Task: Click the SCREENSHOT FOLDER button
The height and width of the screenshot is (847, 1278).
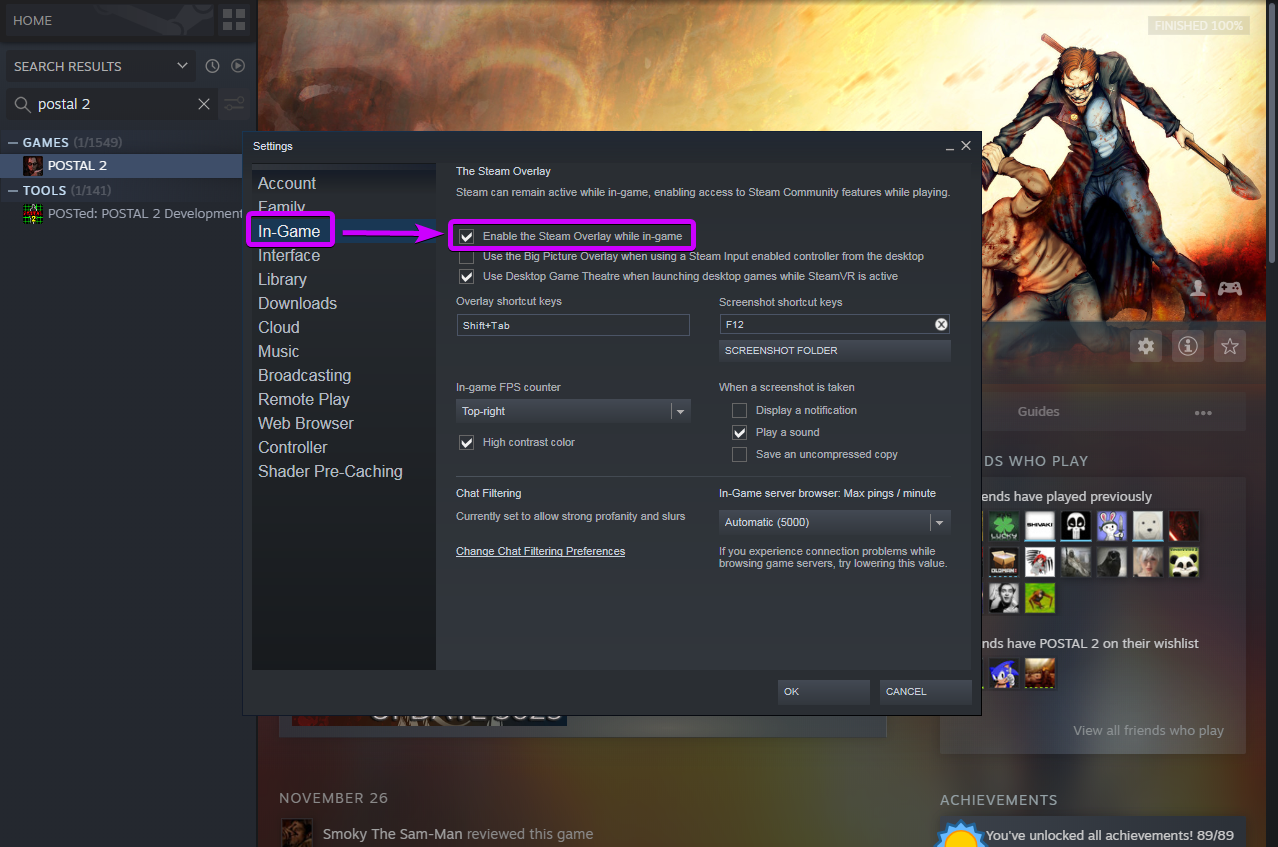Action: click(x=834, y=351)
